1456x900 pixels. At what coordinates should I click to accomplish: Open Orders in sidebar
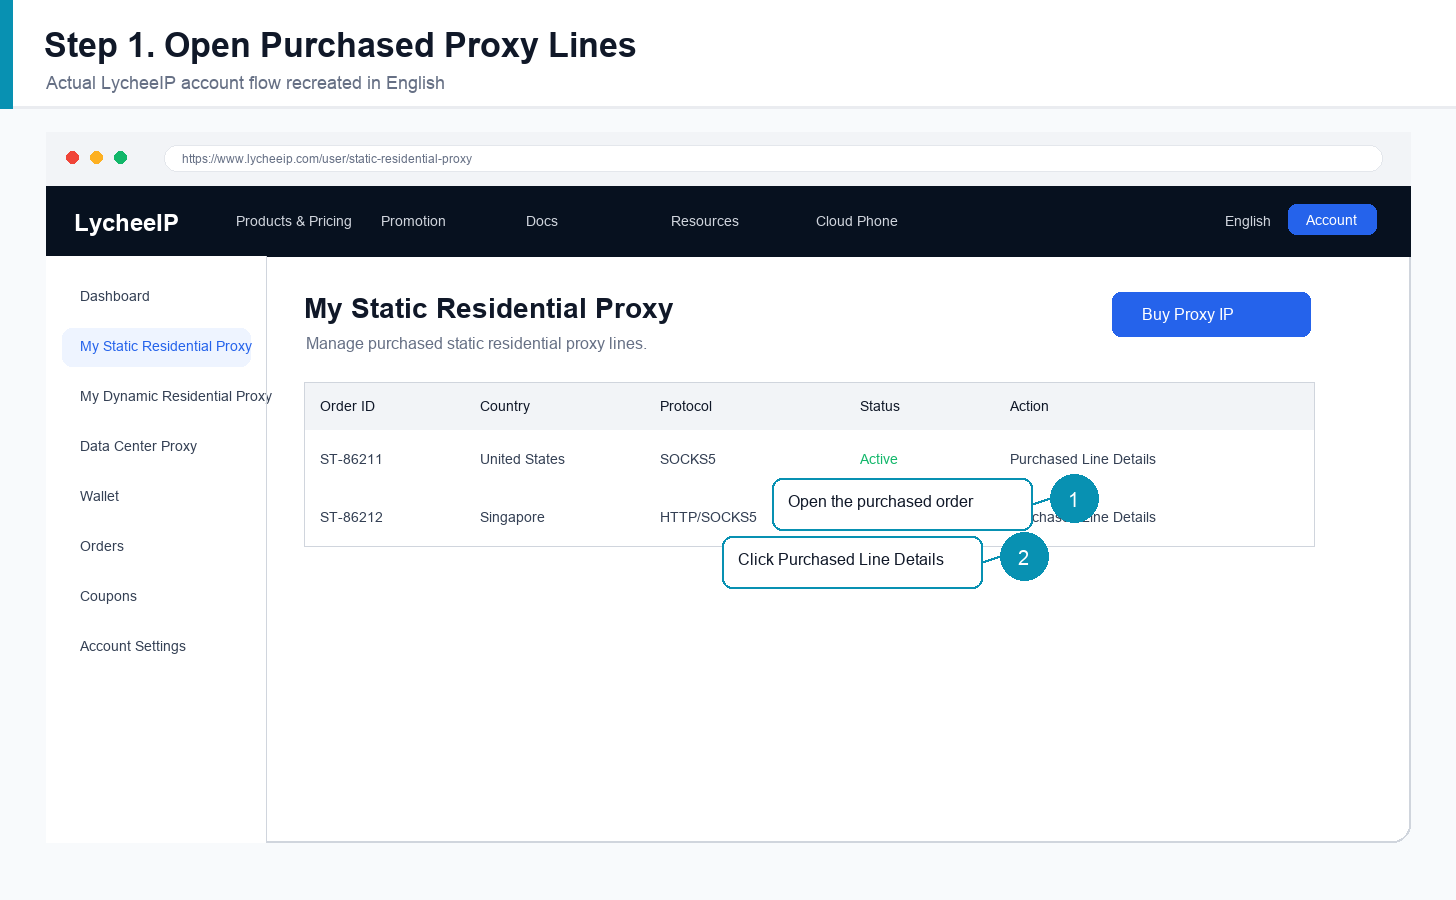coord(102,546)
